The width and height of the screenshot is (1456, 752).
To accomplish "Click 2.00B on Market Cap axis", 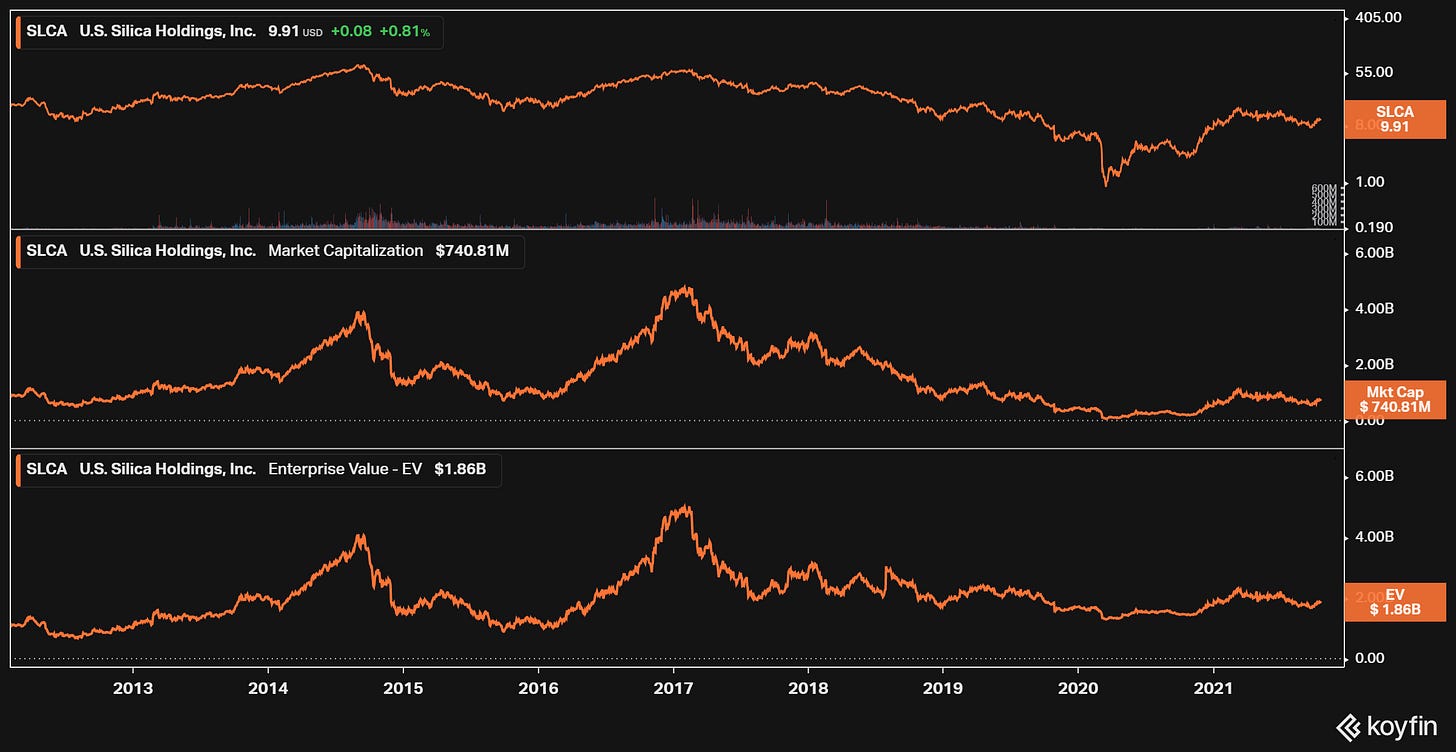I will [1376, 365].
